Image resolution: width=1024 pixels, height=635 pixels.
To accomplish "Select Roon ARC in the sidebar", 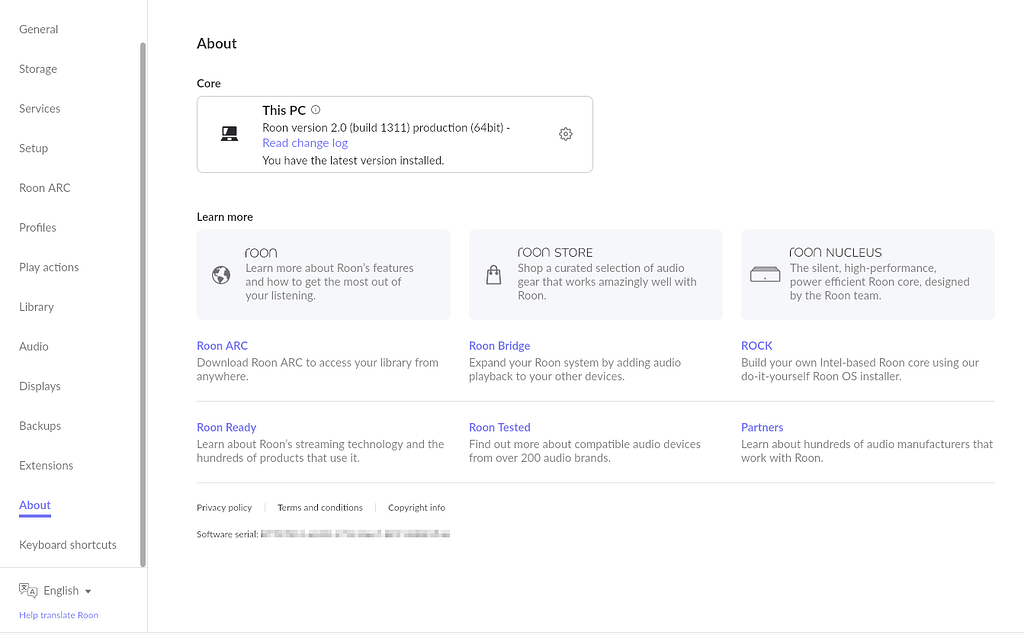I will pos(44,188).
